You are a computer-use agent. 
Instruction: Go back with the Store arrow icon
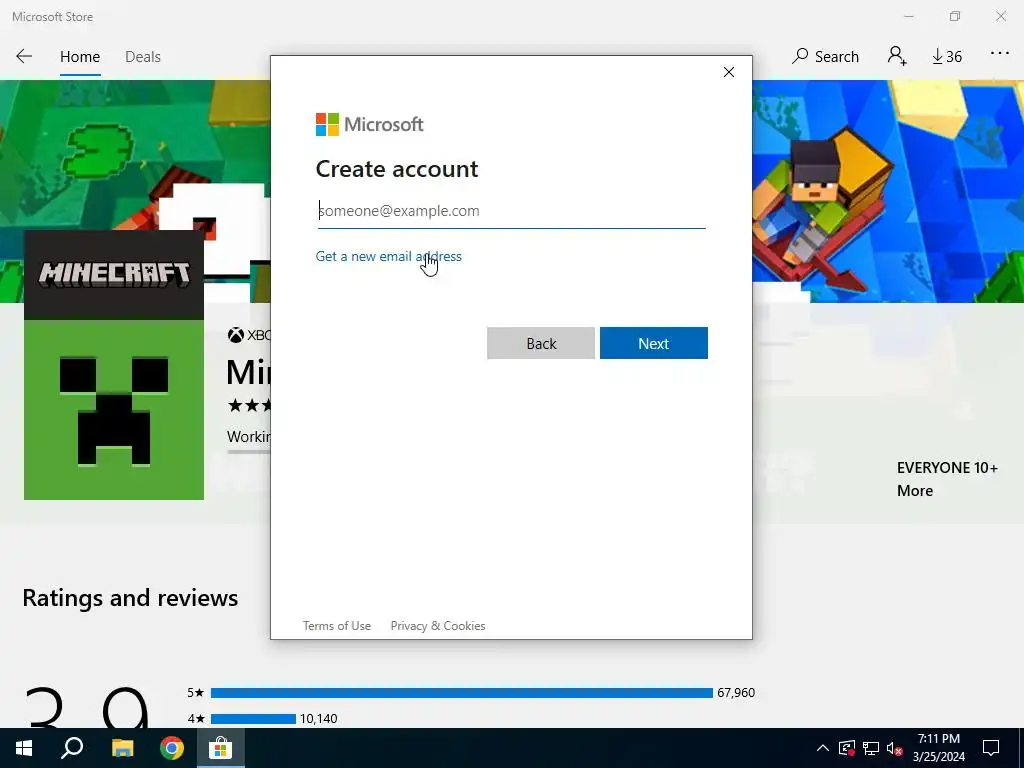(24, 56)
